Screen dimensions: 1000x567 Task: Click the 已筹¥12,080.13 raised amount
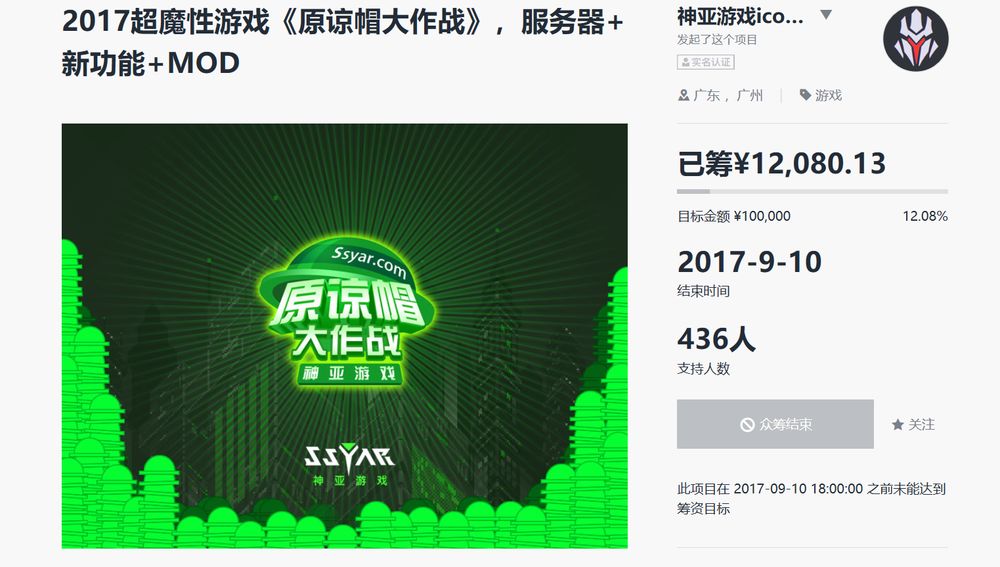(781, 164)
